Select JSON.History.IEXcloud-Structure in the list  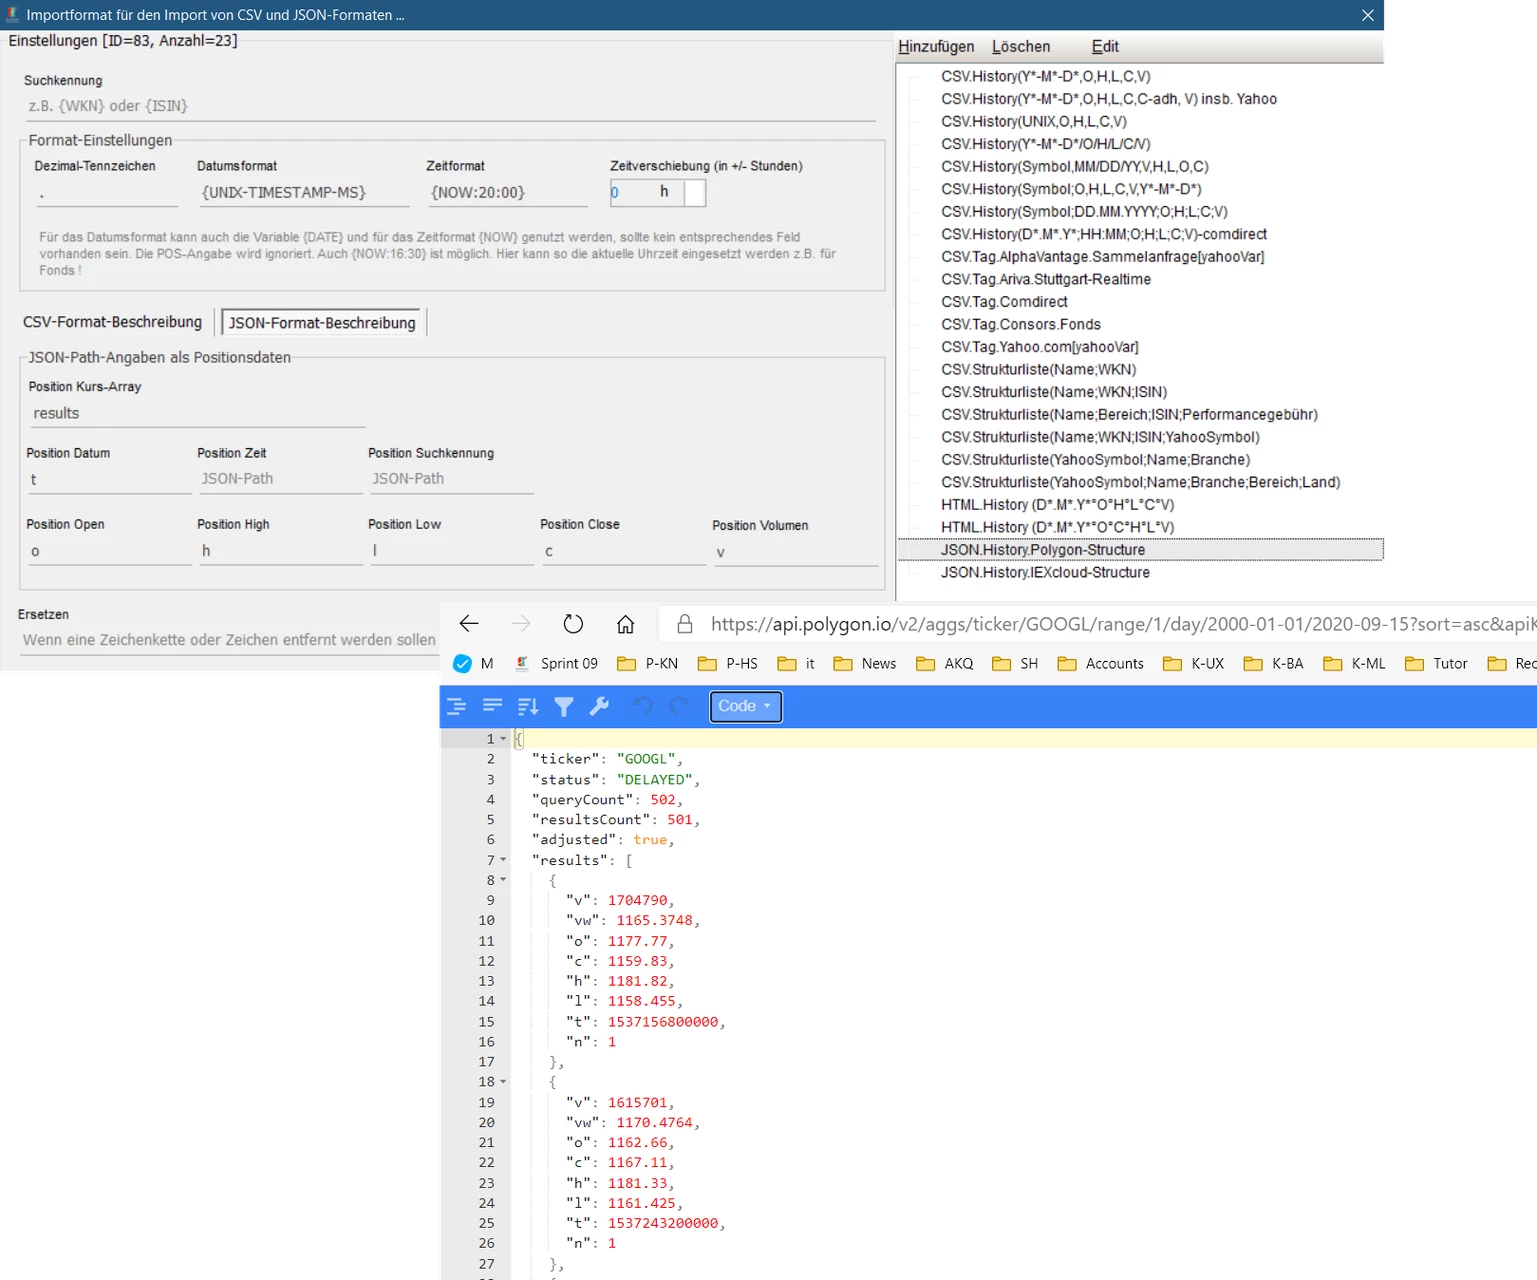coord(1045,573)
